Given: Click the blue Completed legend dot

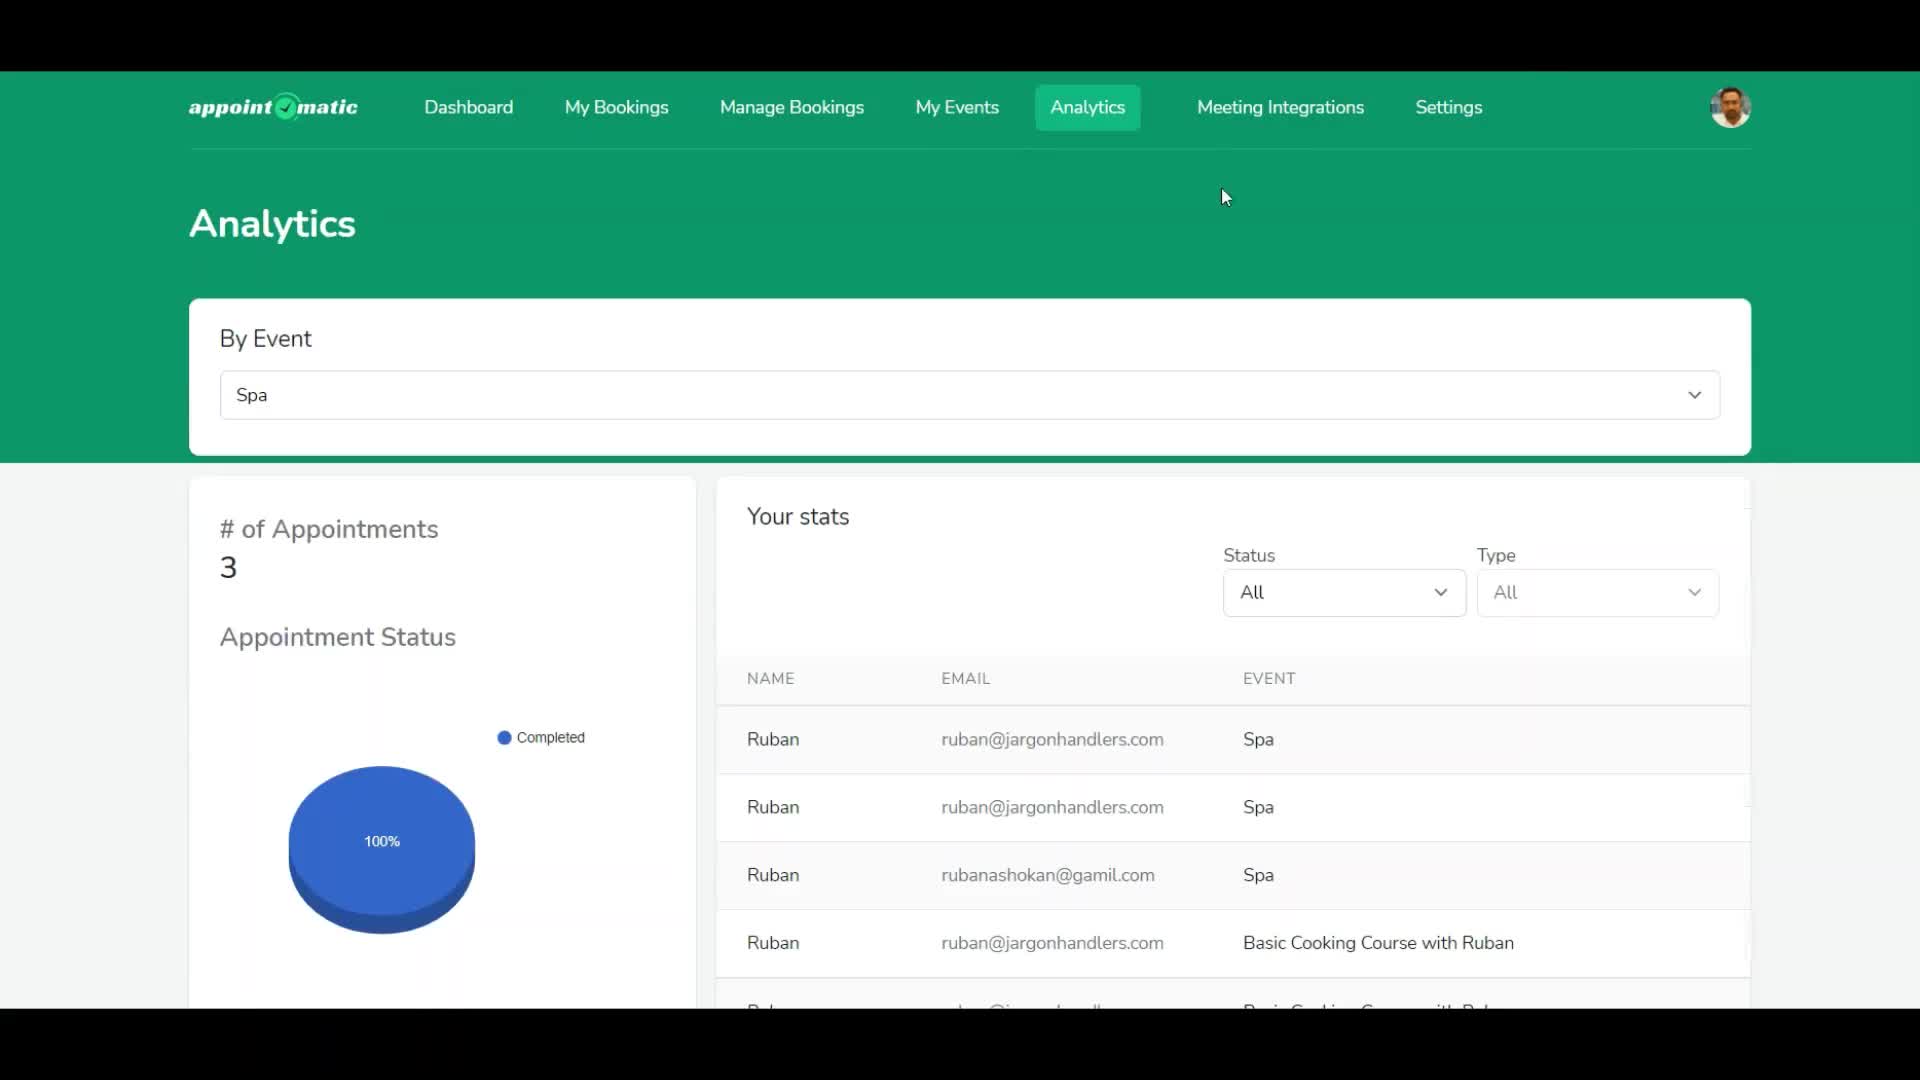Looking at the screenshot, I should click(x=504, y=738).
